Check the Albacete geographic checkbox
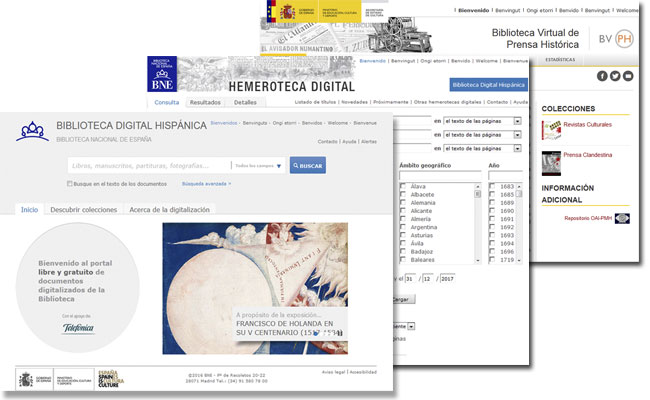Viewport: 650px width, 400px height. (403, 194)
